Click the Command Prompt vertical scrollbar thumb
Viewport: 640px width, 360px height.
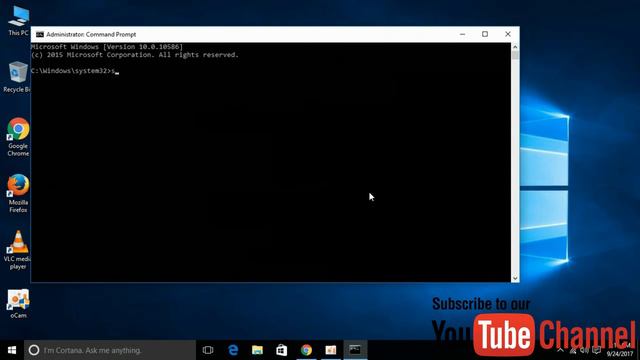point(515,56)
